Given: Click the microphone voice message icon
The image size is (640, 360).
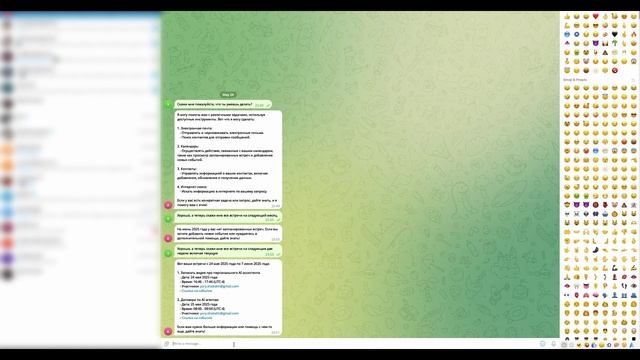Looking at the screenshot, I should coord(553,344).
